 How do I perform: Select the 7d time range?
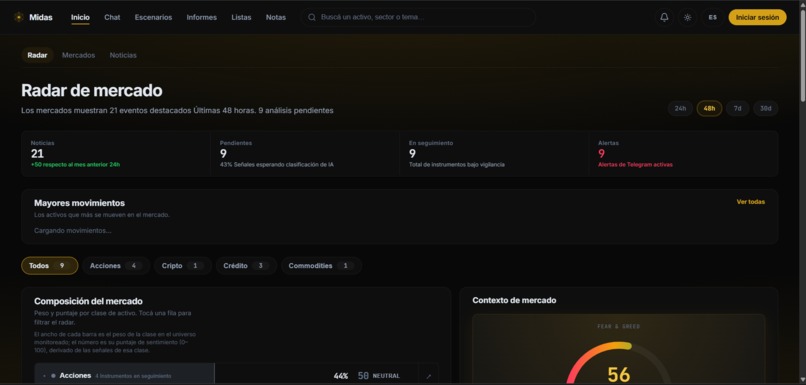pyautogui.click(x=738, y=108)
